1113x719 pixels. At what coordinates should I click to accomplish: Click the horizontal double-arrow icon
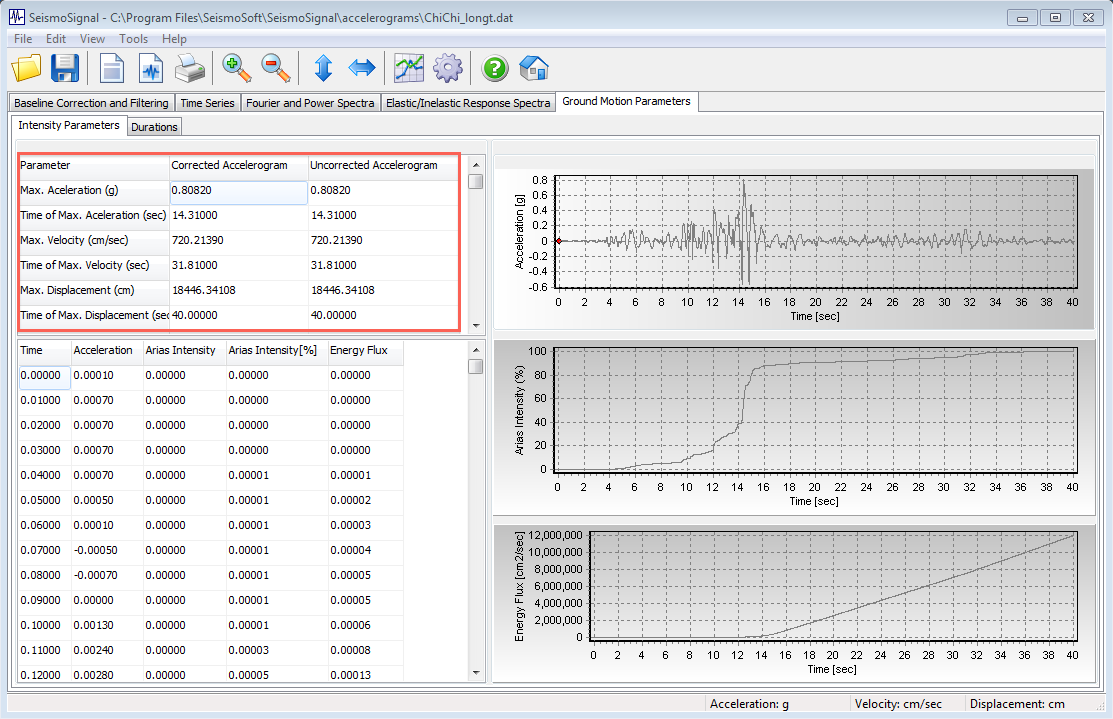(361, 69)
